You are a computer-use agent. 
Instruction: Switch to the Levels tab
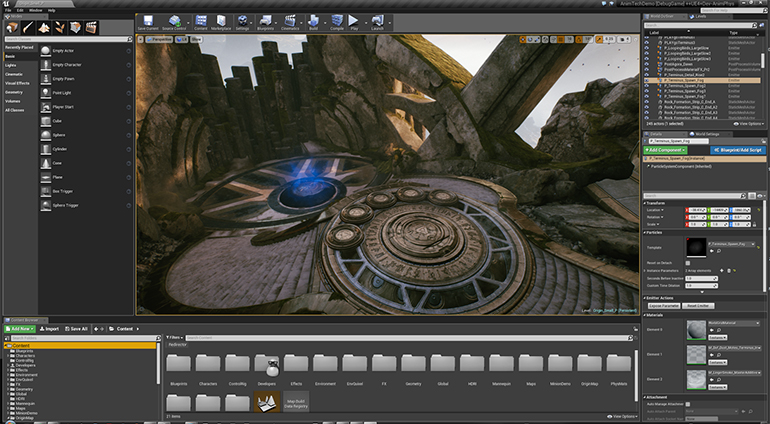click(699, 16)
